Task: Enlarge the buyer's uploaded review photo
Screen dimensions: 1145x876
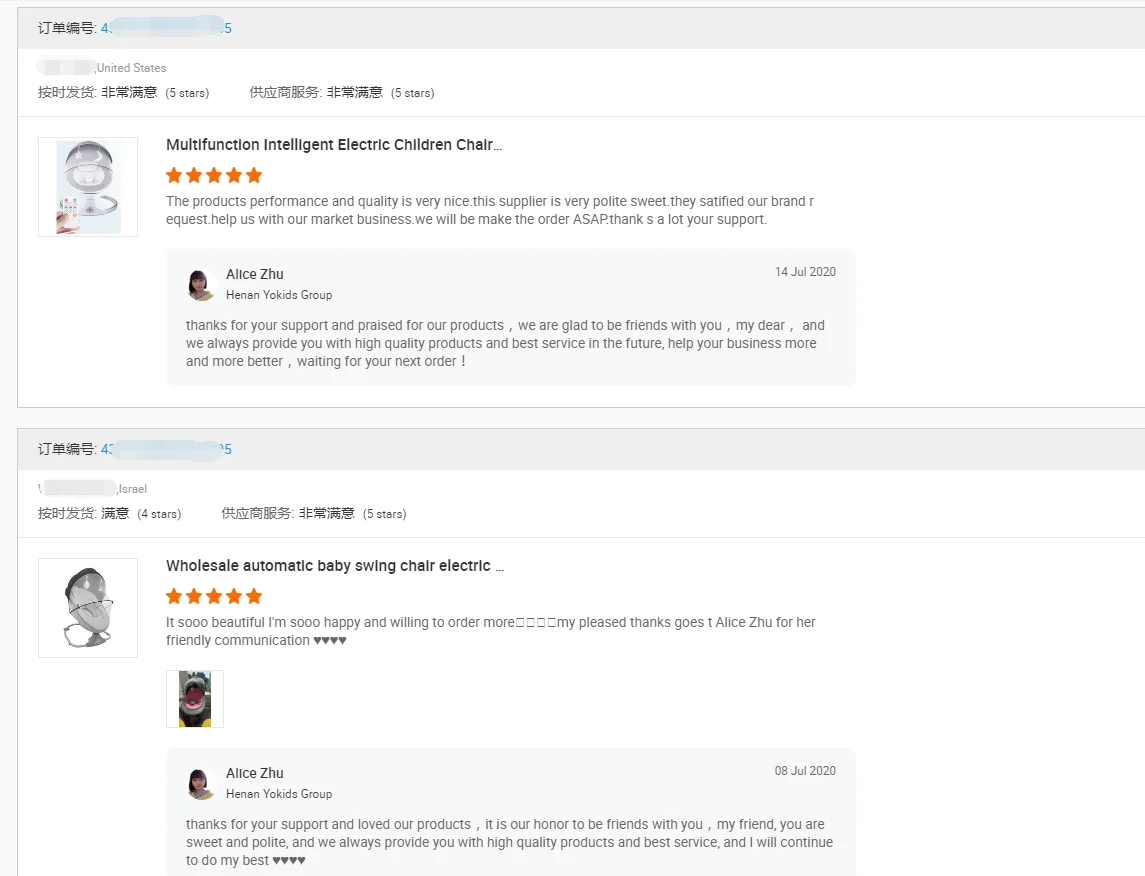Action: 195,699
